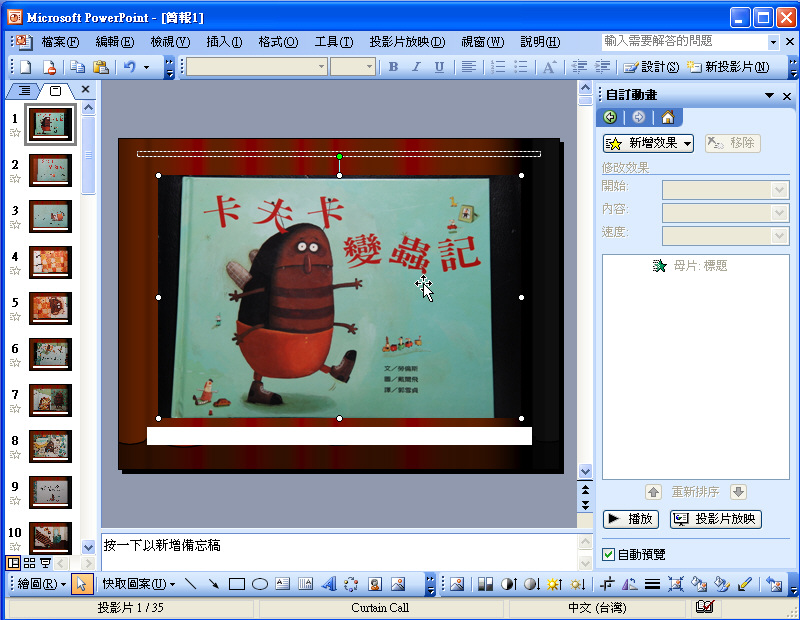Select the Set Transparent Color tool

[745, 583]
